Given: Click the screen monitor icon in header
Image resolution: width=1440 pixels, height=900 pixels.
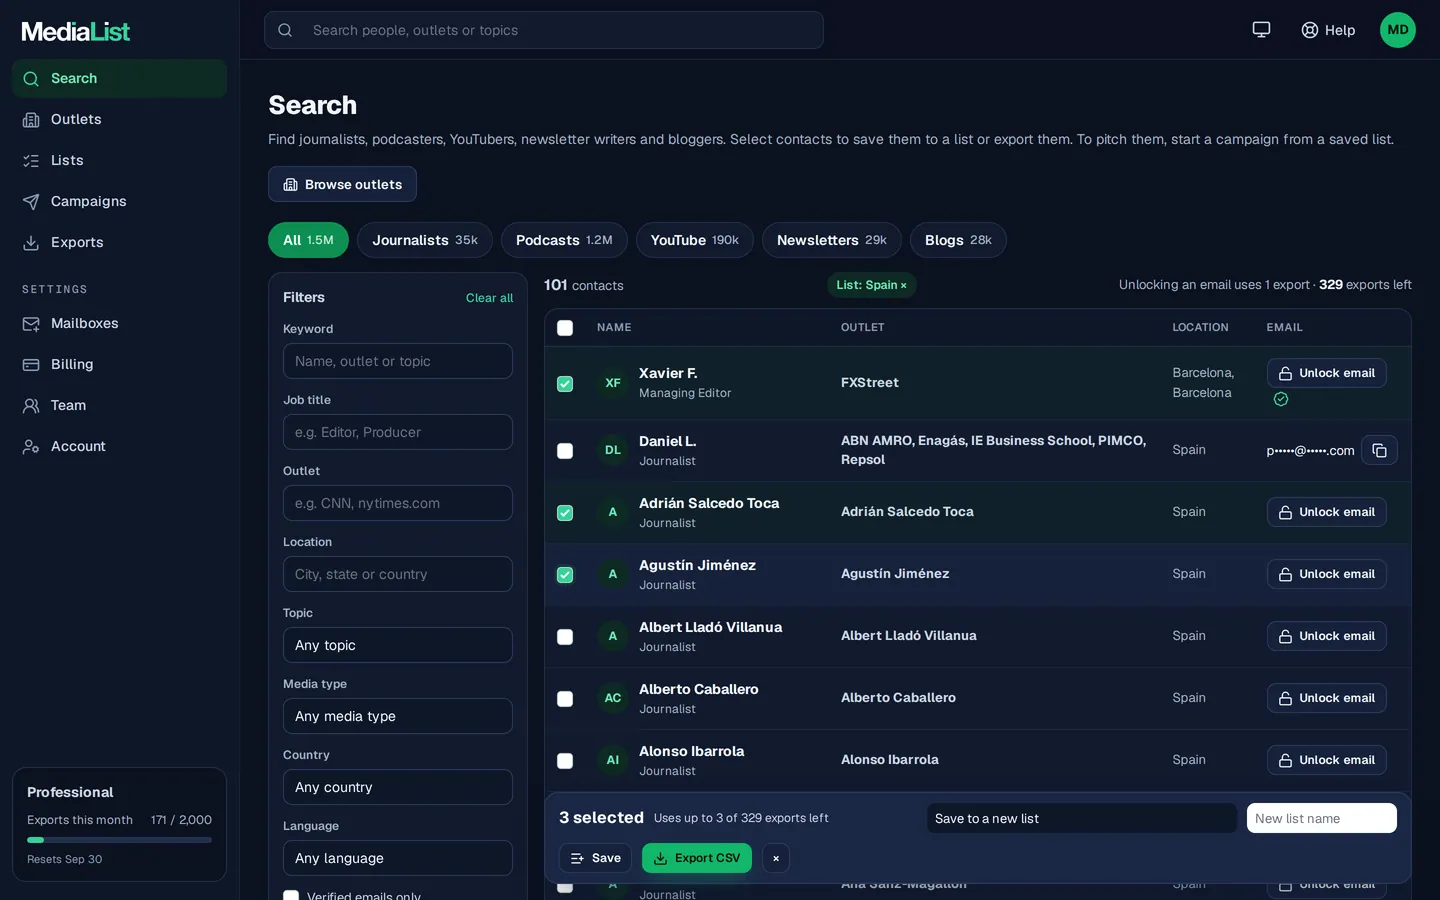Looking at the screenshot, I should click(1261, 30).
